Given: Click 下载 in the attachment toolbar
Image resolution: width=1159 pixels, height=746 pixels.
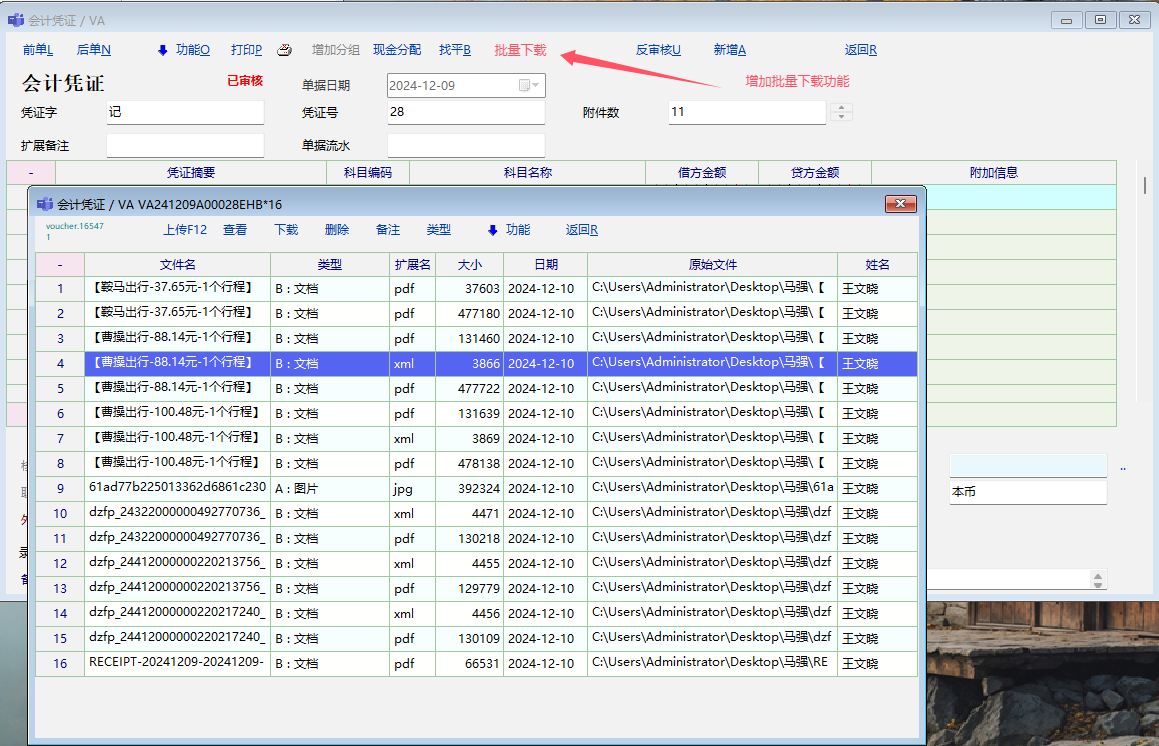Looking at the screenshot, I should (286, 230).
